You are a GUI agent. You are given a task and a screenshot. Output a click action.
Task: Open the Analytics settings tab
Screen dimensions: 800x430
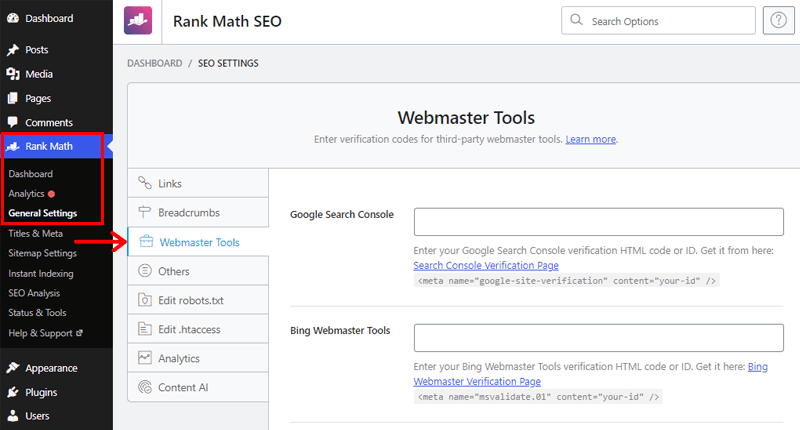point(198,358)
